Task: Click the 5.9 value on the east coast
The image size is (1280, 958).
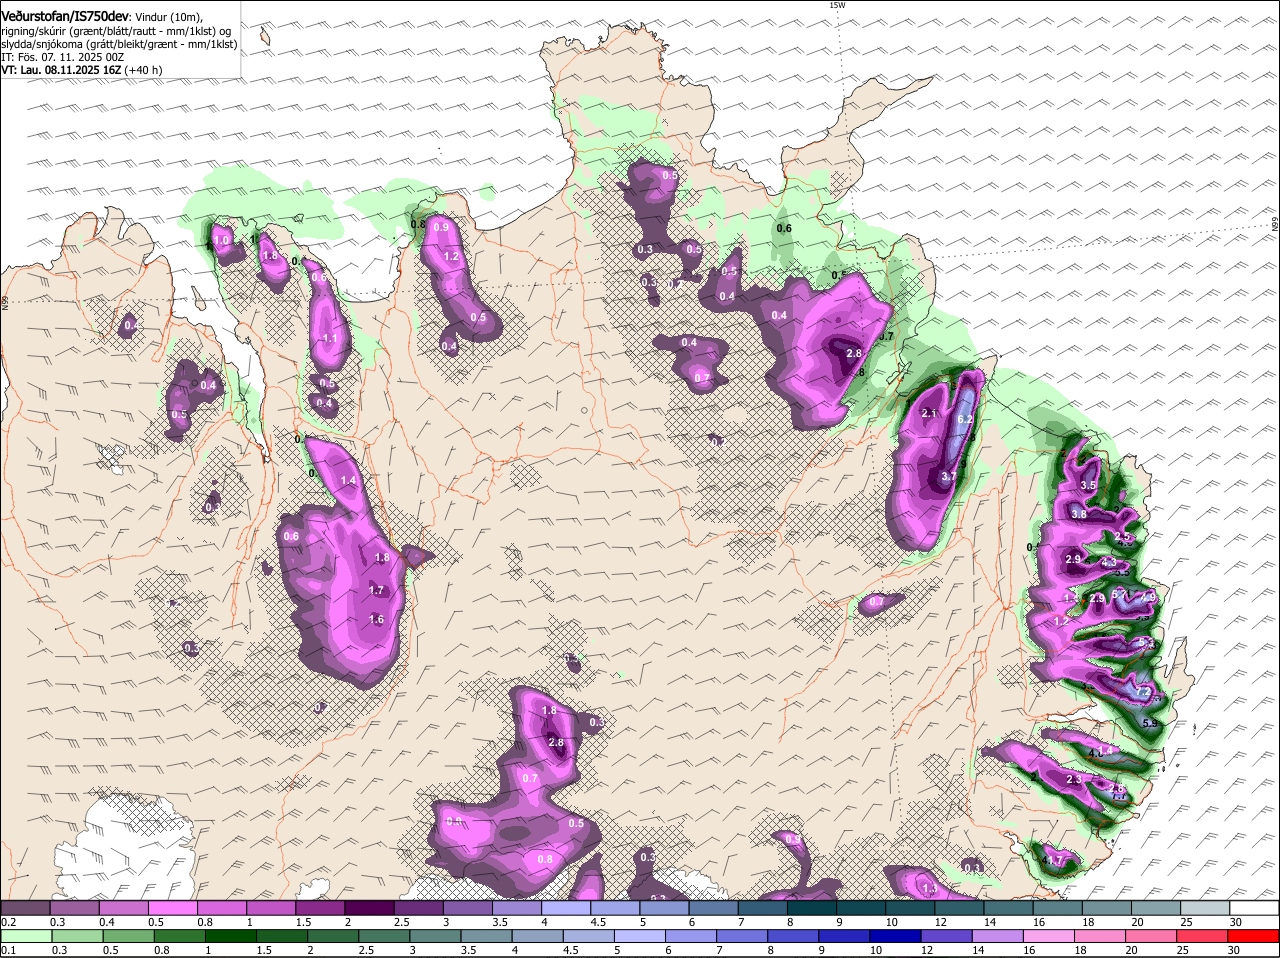Action: [x=1149, y=723]
